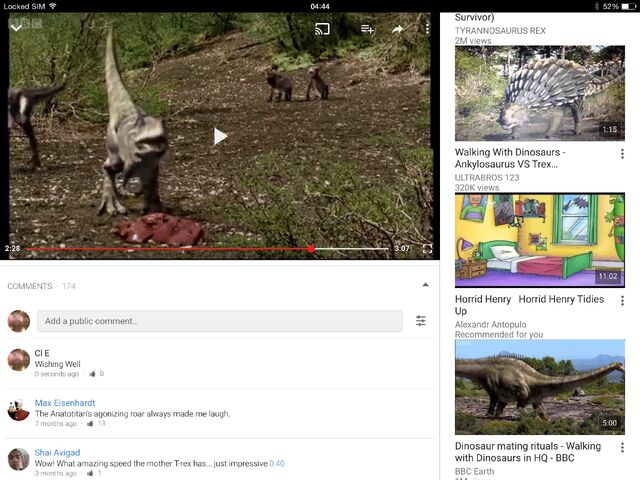Open Ankylosaurus VS Trex video thumbnail
640x480 pixels.
[540, 93]
